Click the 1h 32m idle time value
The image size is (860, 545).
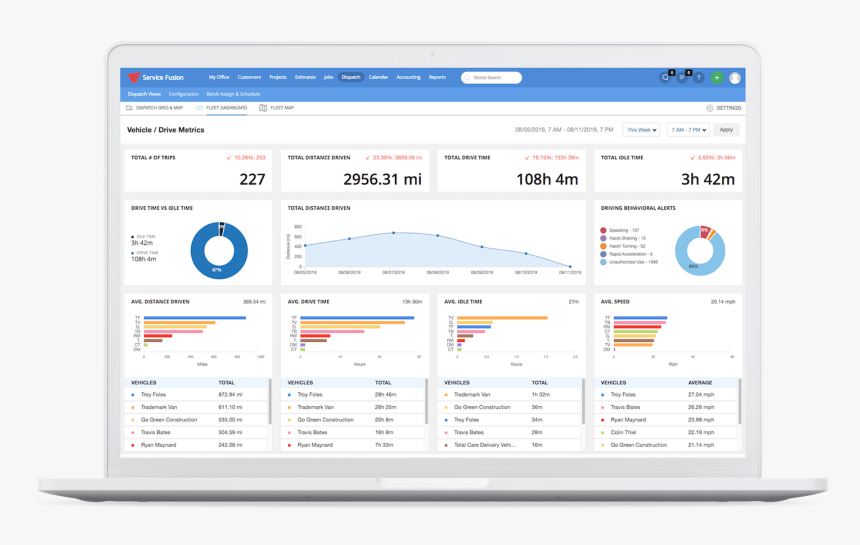pyautogui.click(x=541, y=395)
